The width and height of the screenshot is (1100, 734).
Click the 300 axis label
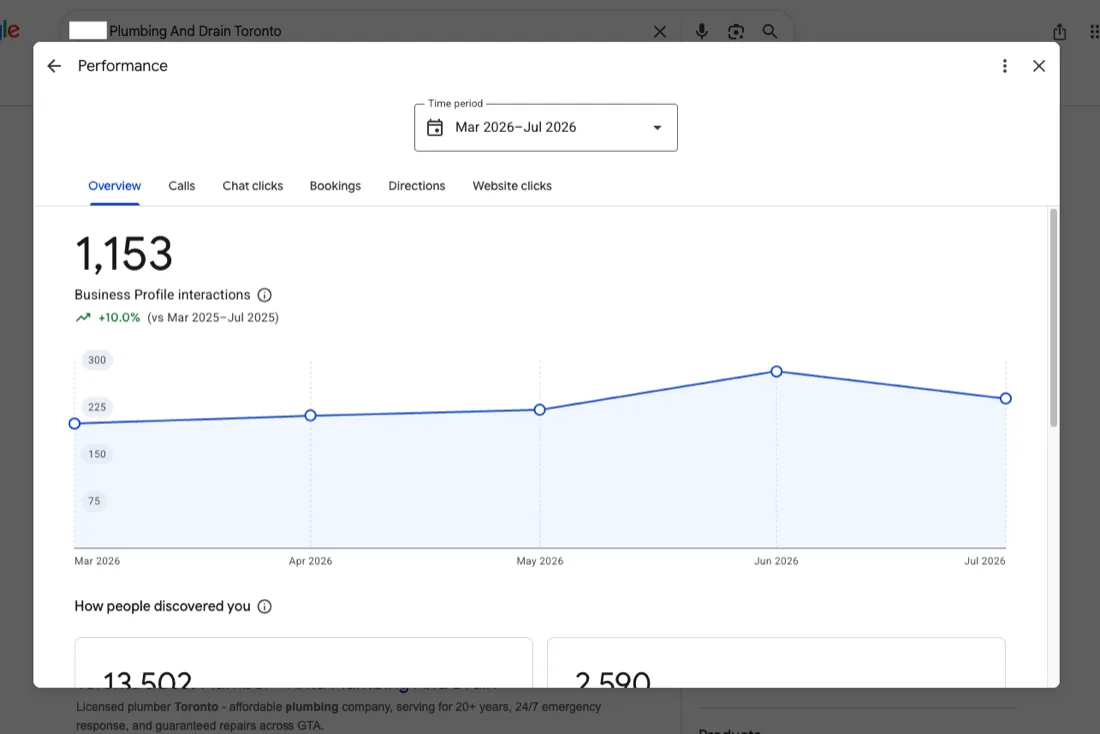pos(97,360)
